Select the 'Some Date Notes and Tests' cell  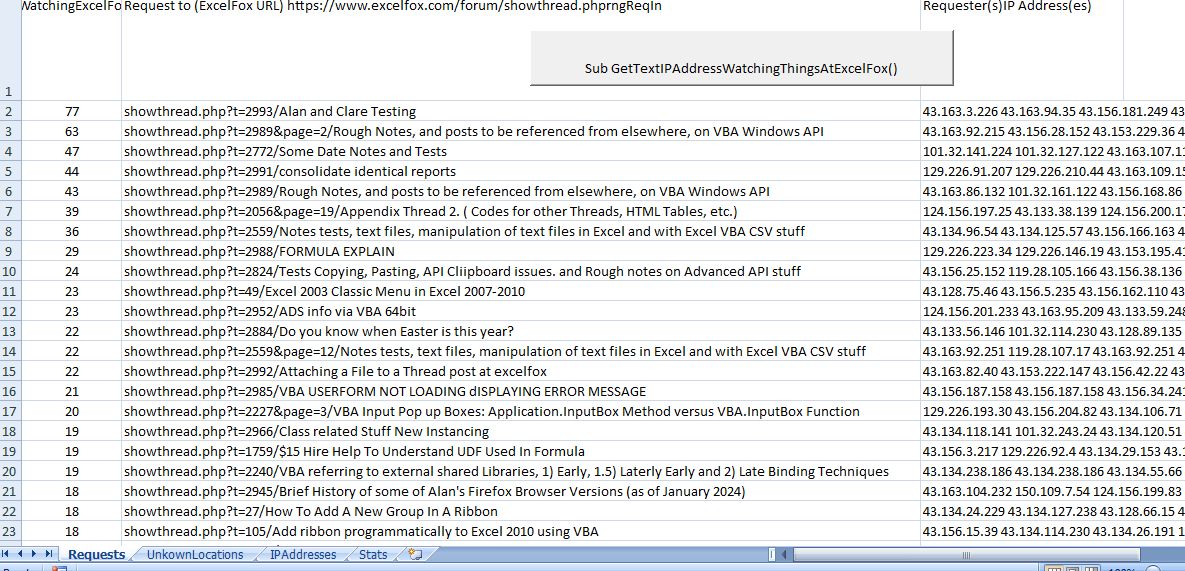click(x=521, y=151)
